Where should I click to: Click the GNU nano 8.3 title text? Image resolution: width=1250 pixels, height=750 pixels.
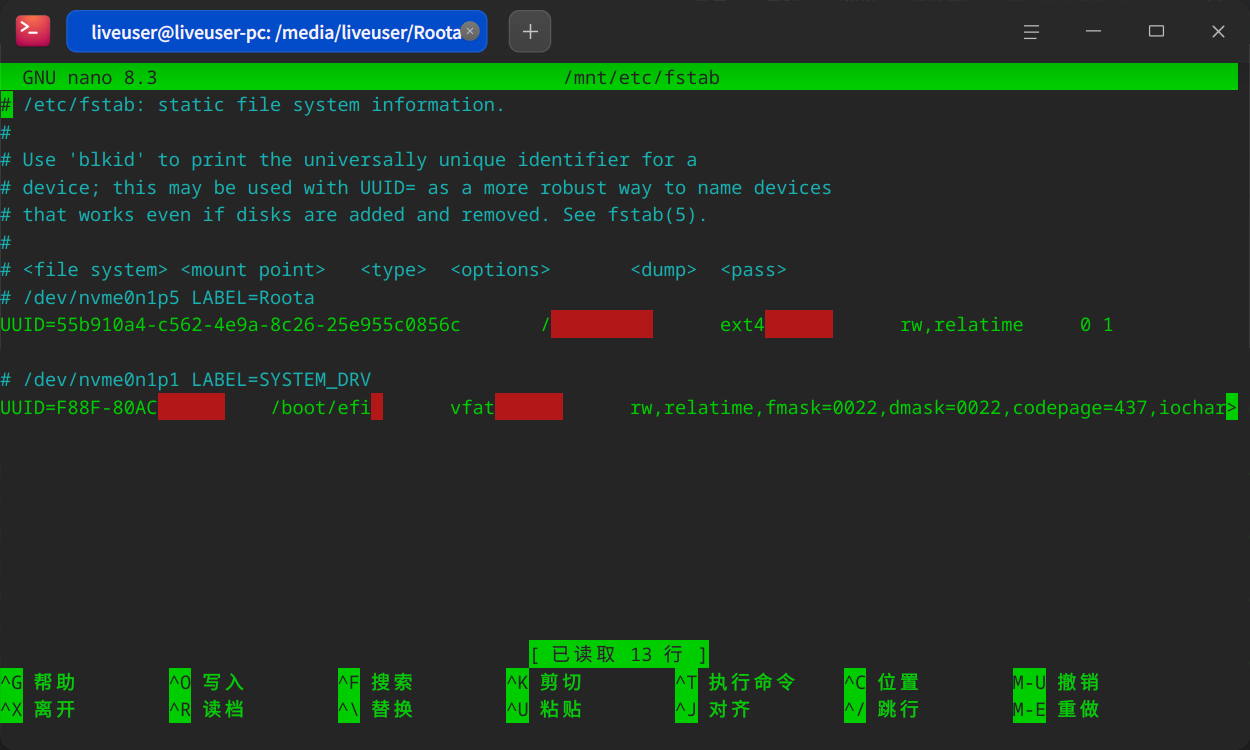click(90, 78)
